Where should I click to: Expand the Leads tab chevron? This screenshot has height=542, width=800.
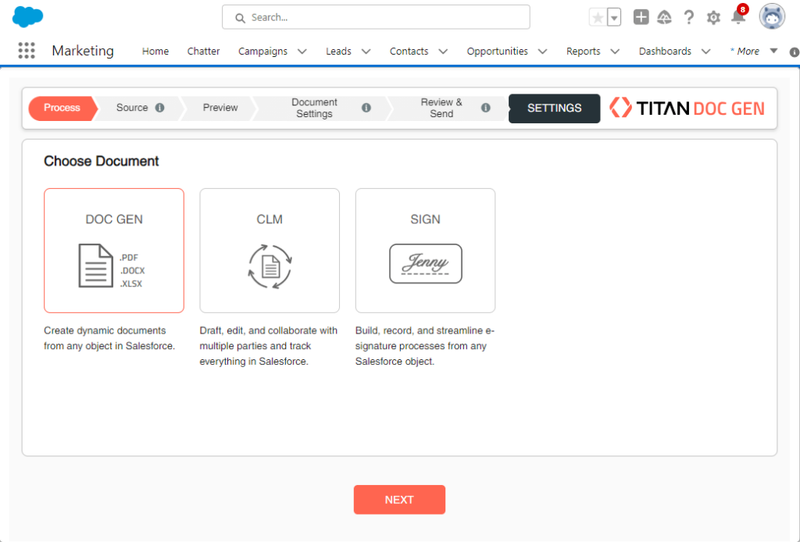[366, 51]
